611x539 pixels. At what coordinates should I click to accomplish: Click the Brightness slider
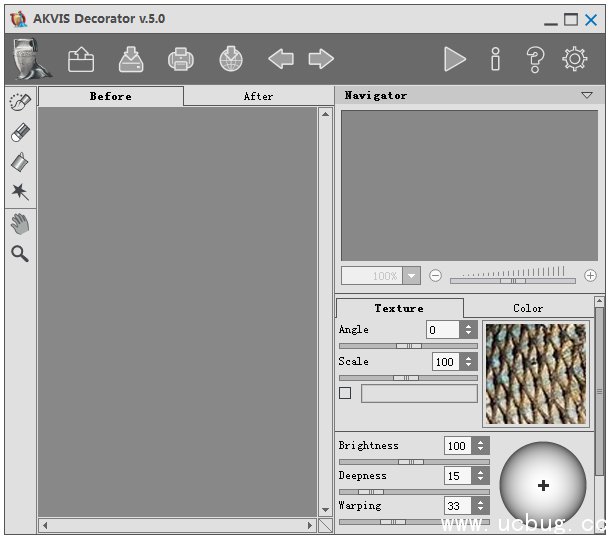[x=408, y=462]
